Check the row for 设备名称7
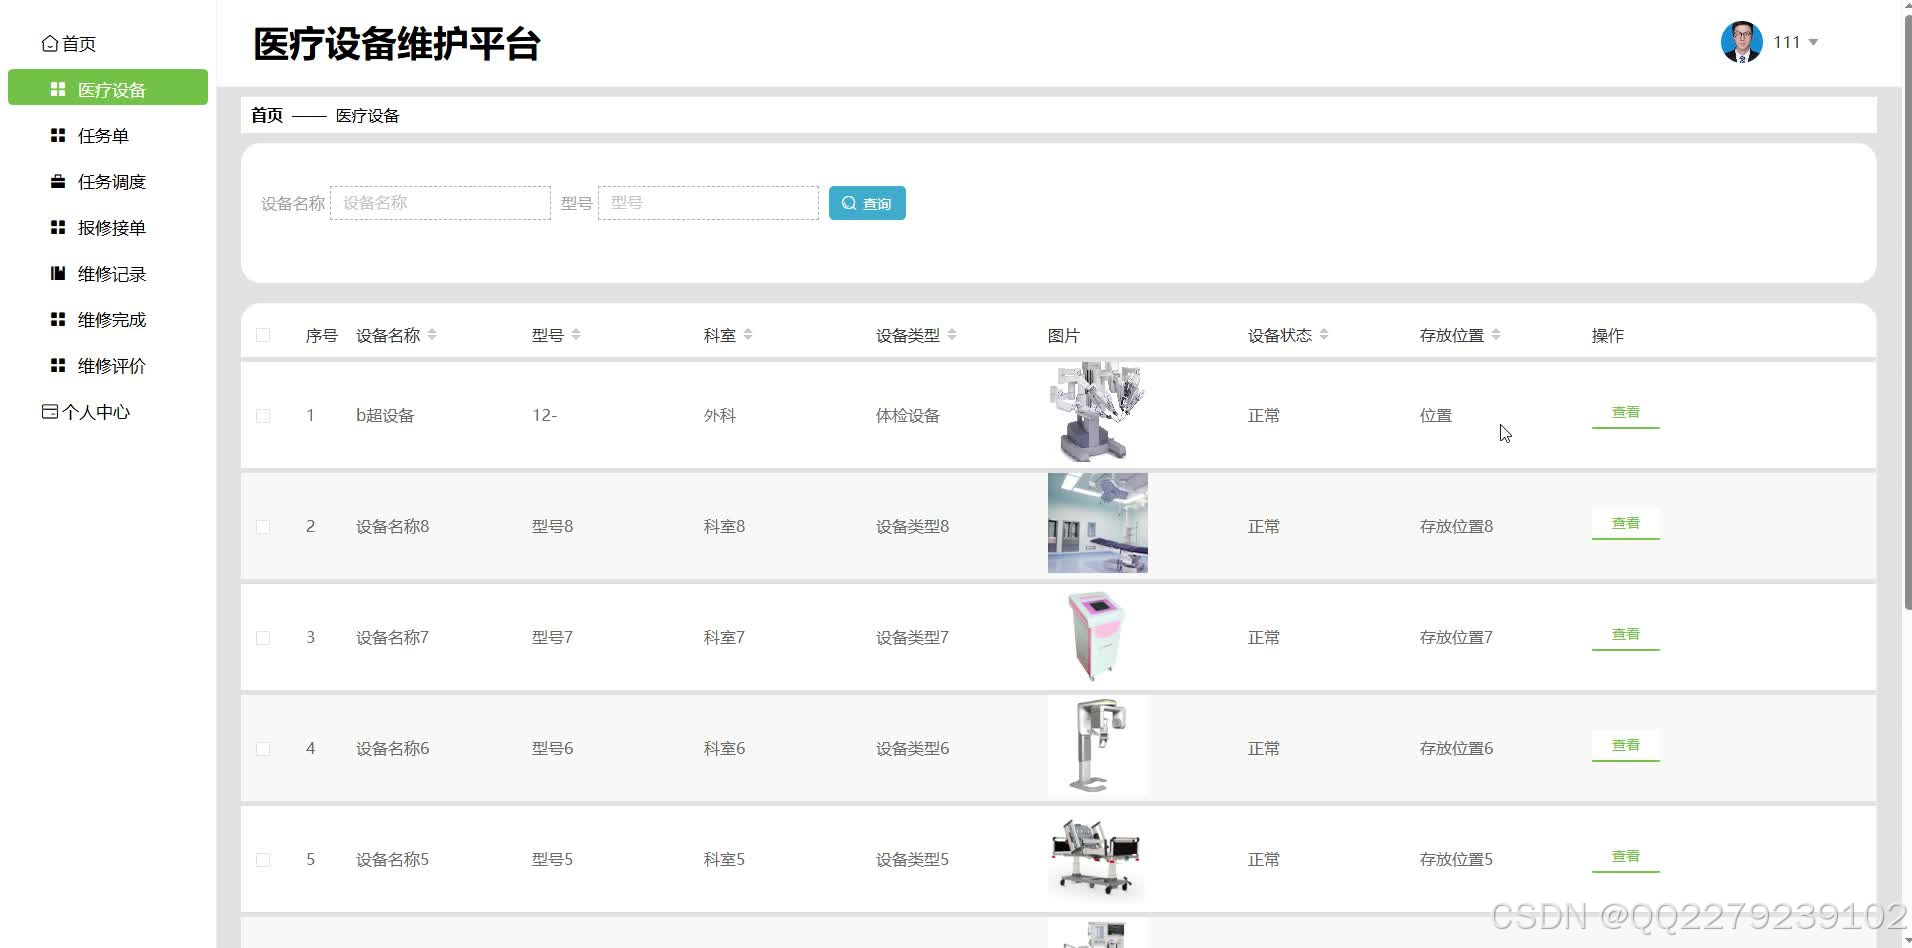The height and width of the screenshot is (948, 1912). (x=263, y=638)
